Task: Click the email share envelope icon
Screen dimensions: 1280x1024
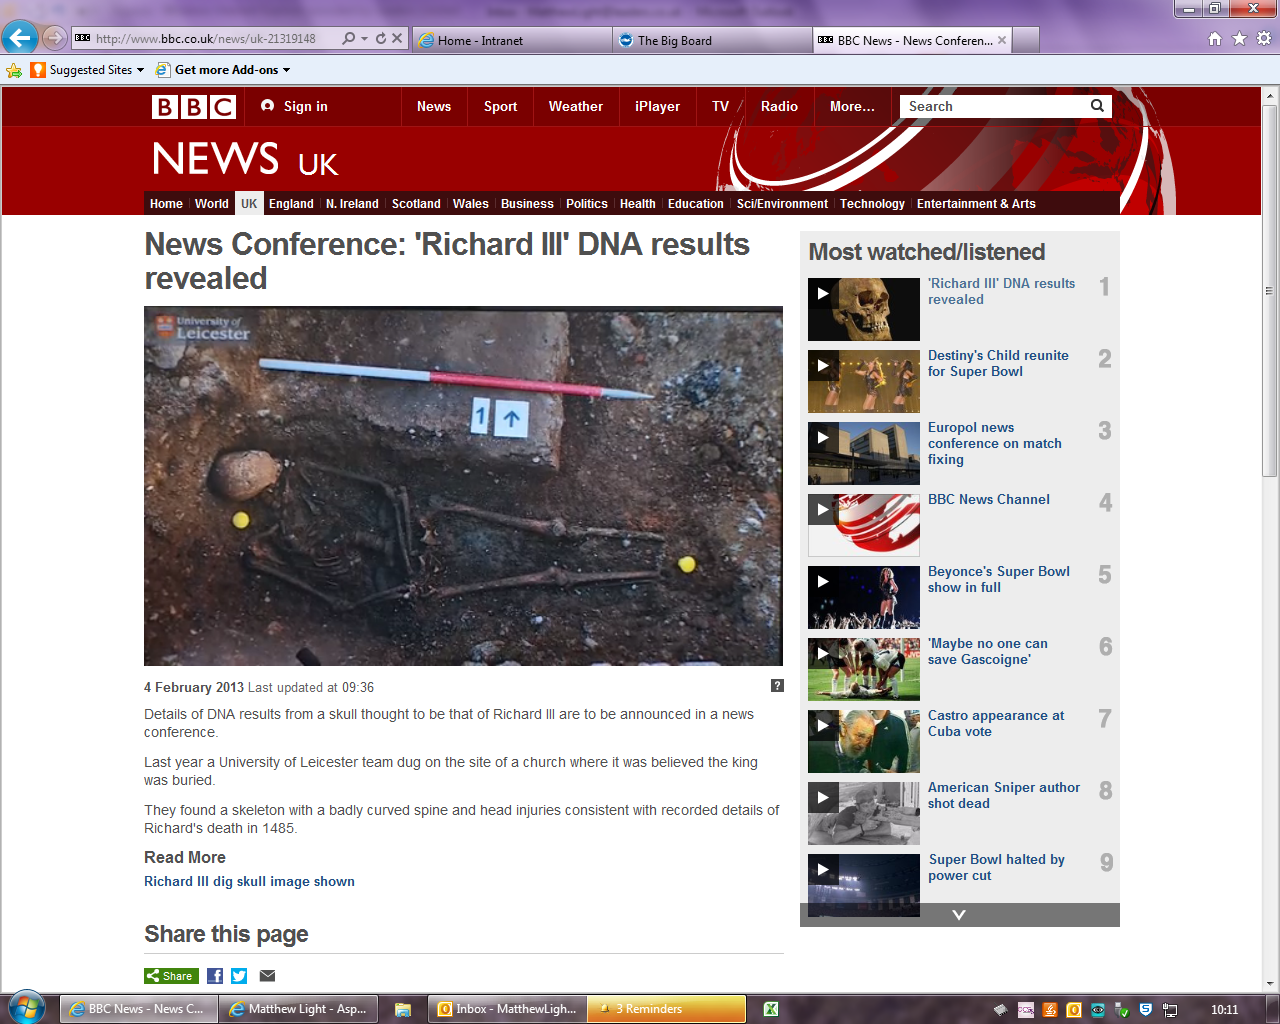Action: pos(267,976)
